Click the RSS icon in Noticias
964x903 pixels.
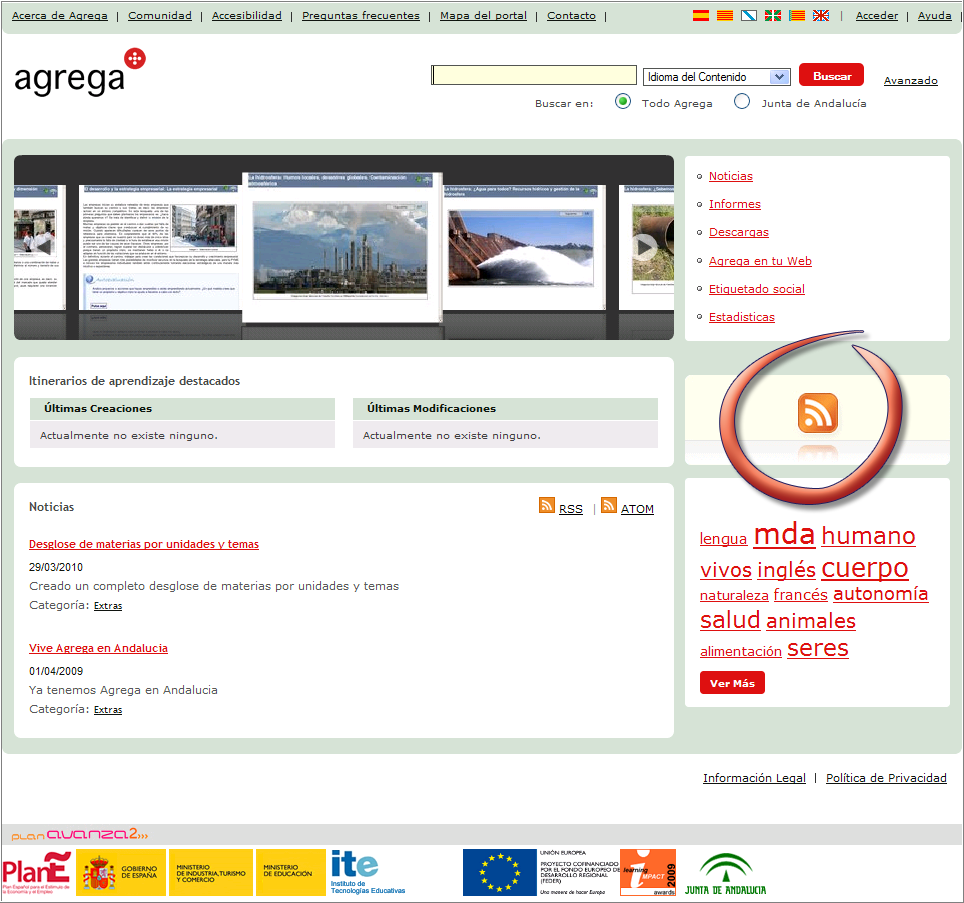(547, 505)
